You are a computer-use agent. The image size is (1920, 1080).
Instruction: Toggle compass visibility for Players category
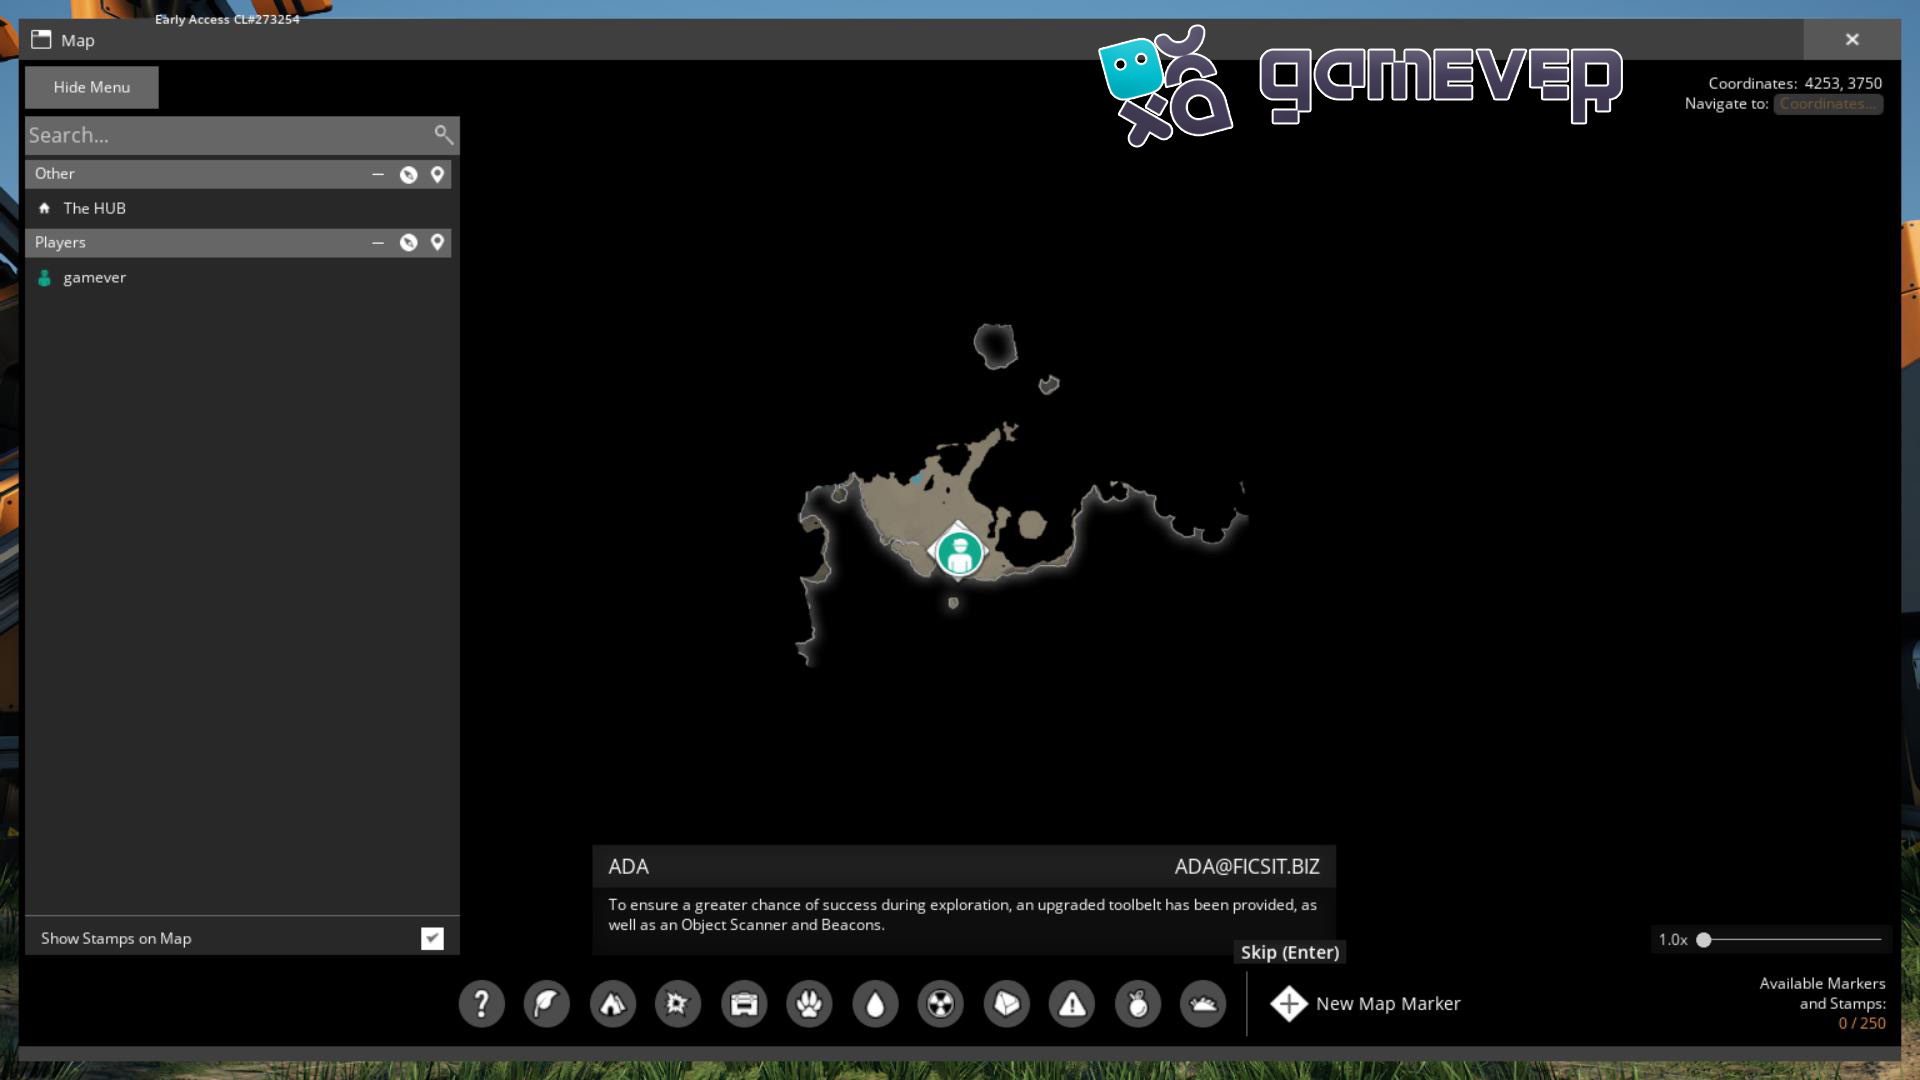tap(408, 242)
